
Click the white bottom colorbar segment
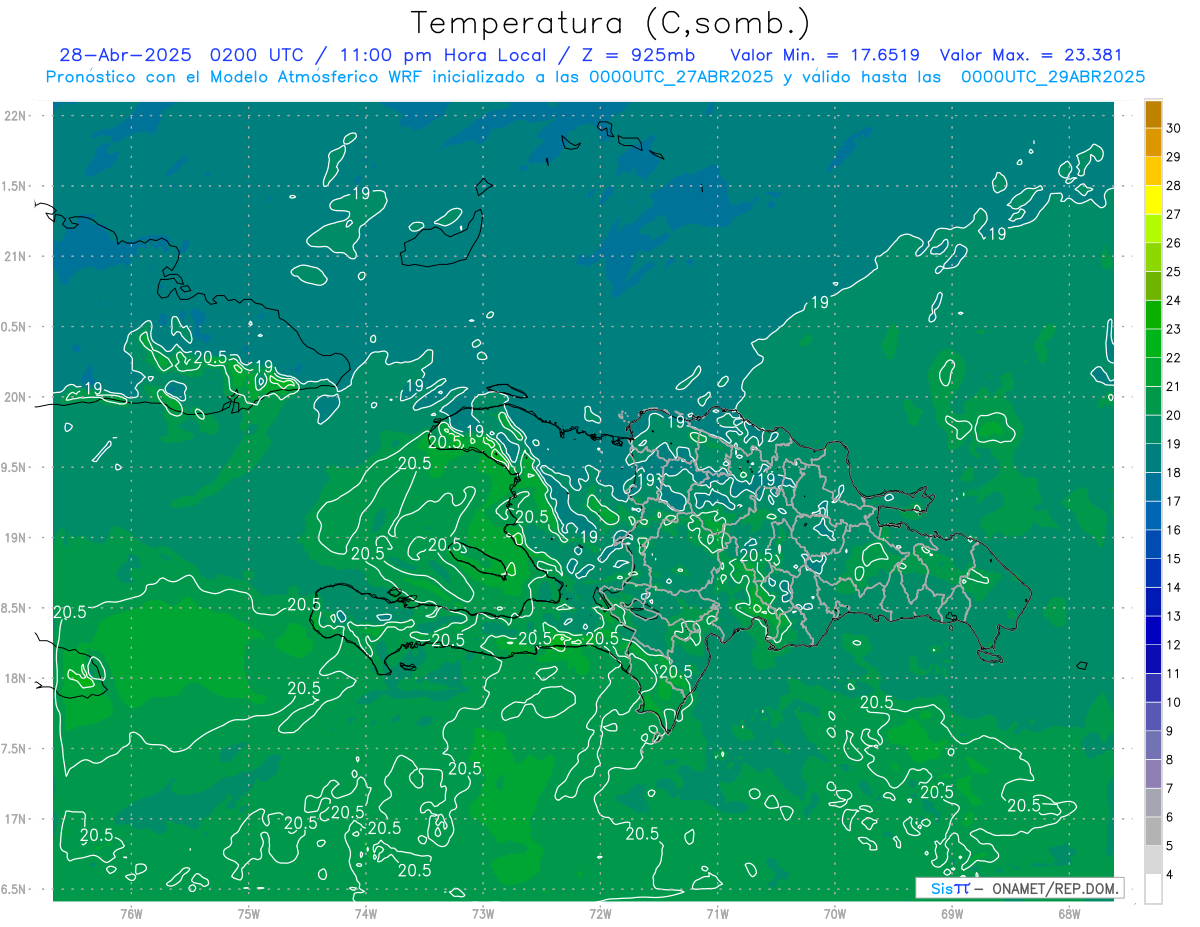1153,889
